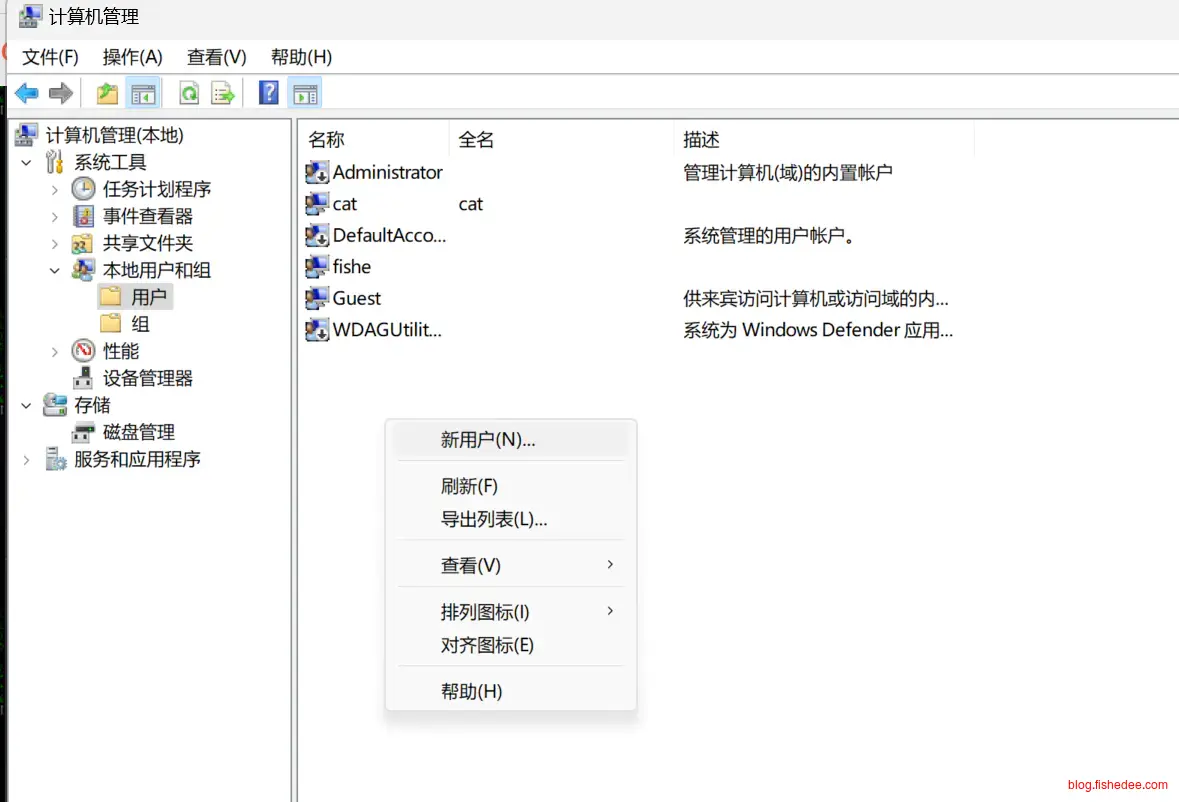Click the Up one level folder icon
The width and height of the screenshot is (1179, 802).
107,94
